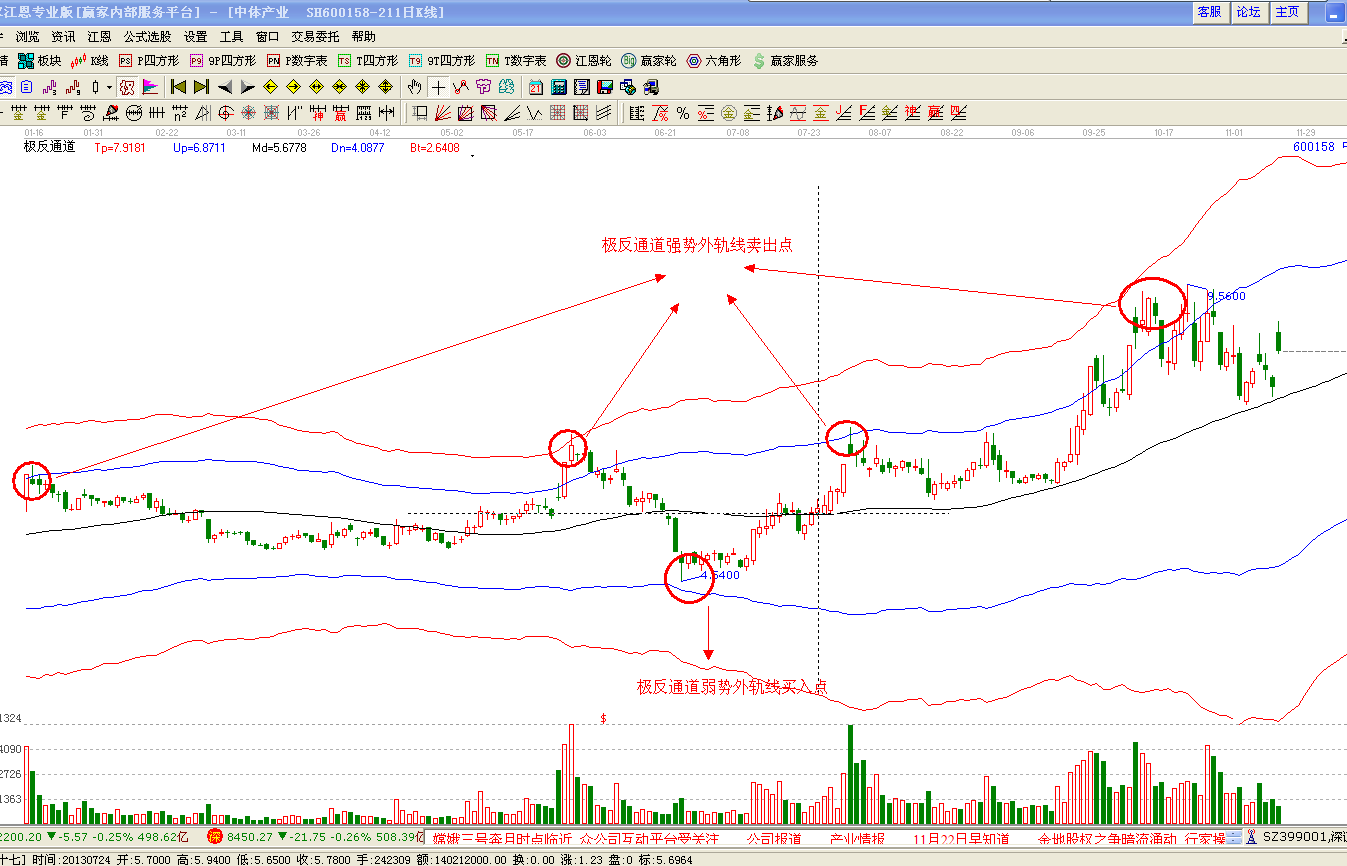Click the 论坛 forum button
Viewport: 1347px width, 866px height.
tap(1248, 12)
